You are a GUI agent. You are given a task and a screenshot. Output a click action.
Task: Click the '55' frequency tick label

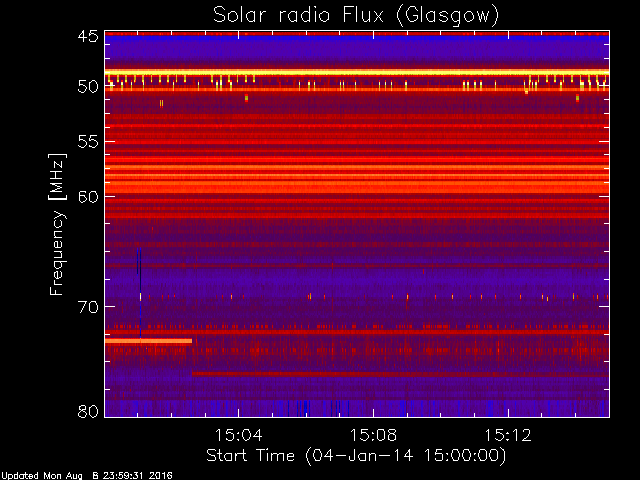pos(88,142)
